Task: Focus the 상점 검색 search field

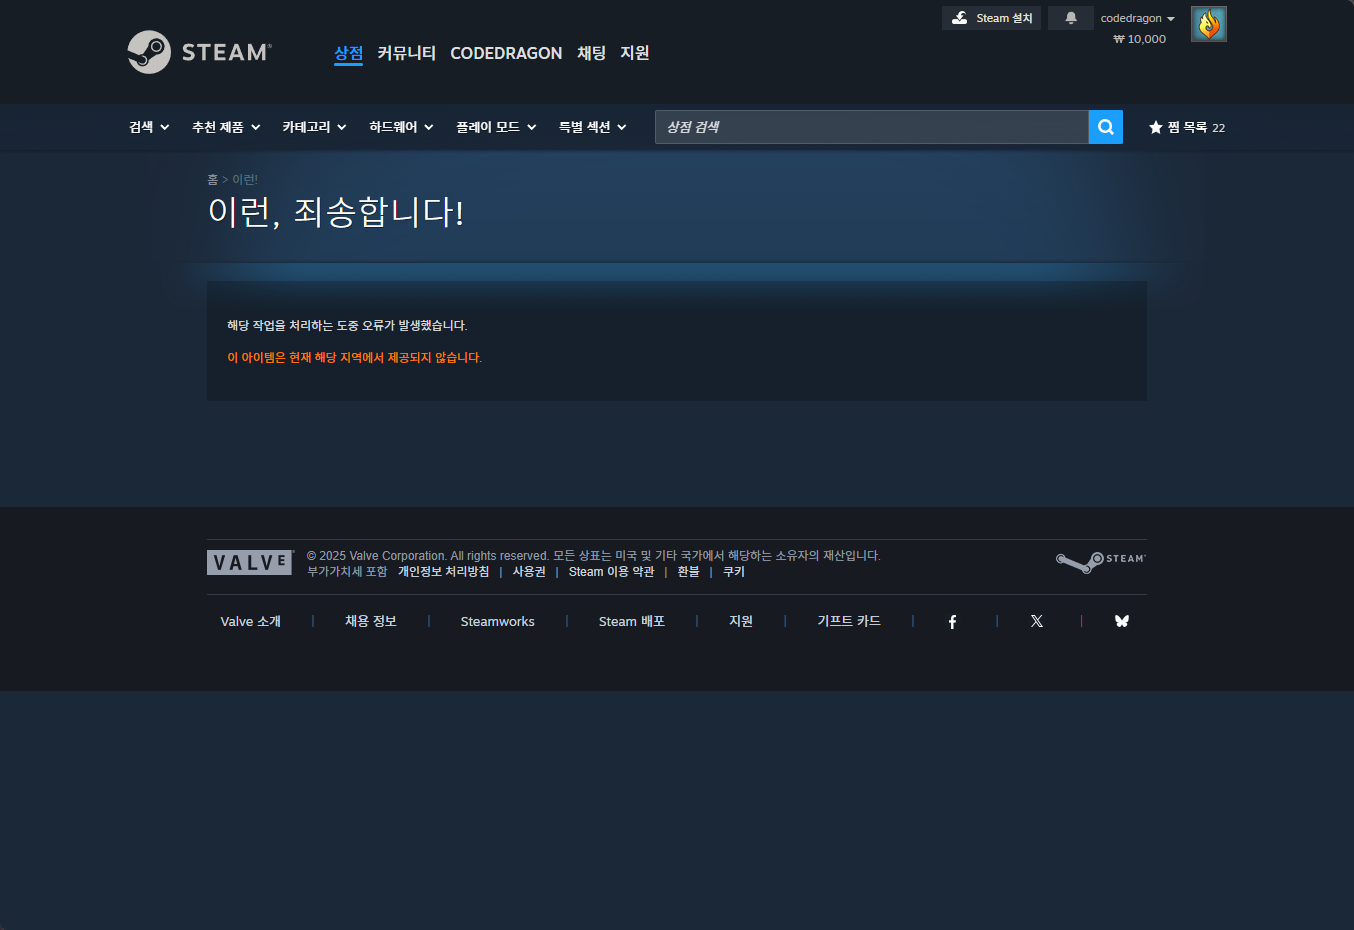Action: tap(871, 127)
